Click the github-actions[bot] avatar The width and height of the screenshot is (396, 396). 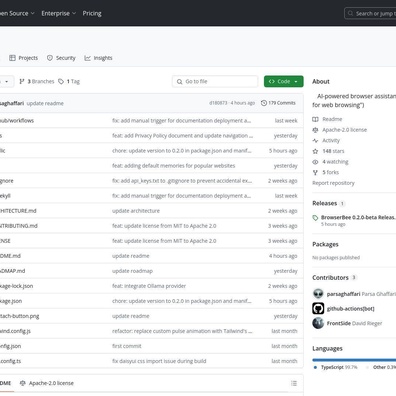[318, 308]
